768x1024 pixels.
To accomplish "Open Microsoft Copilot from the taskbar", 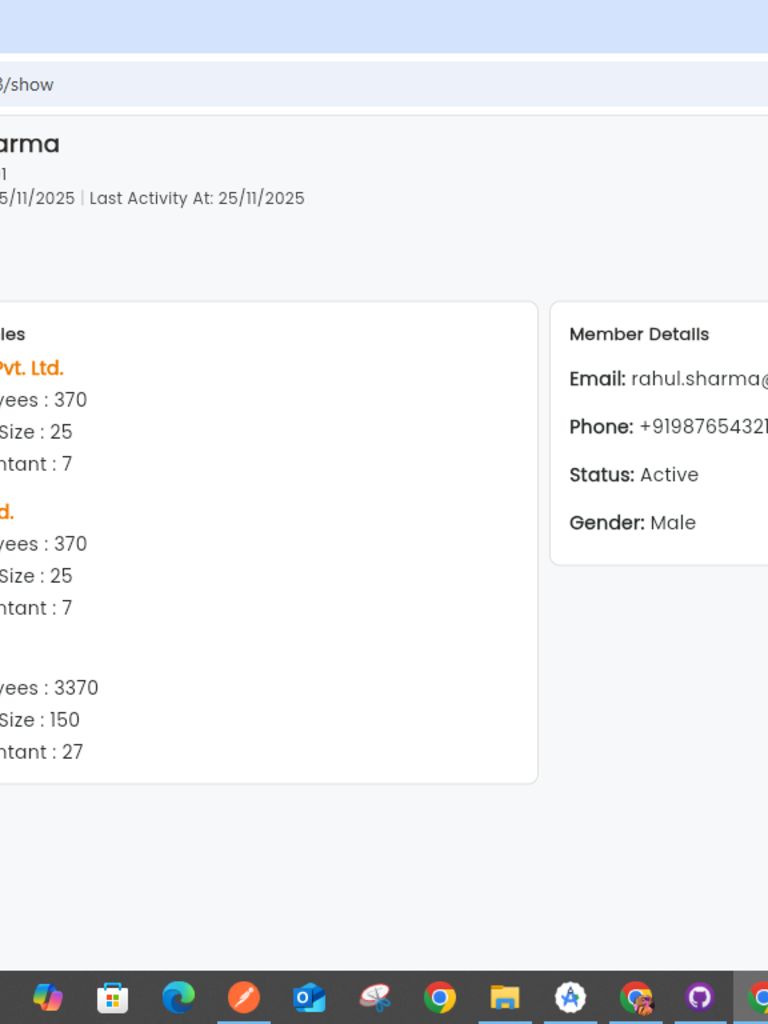I will 47,997.
